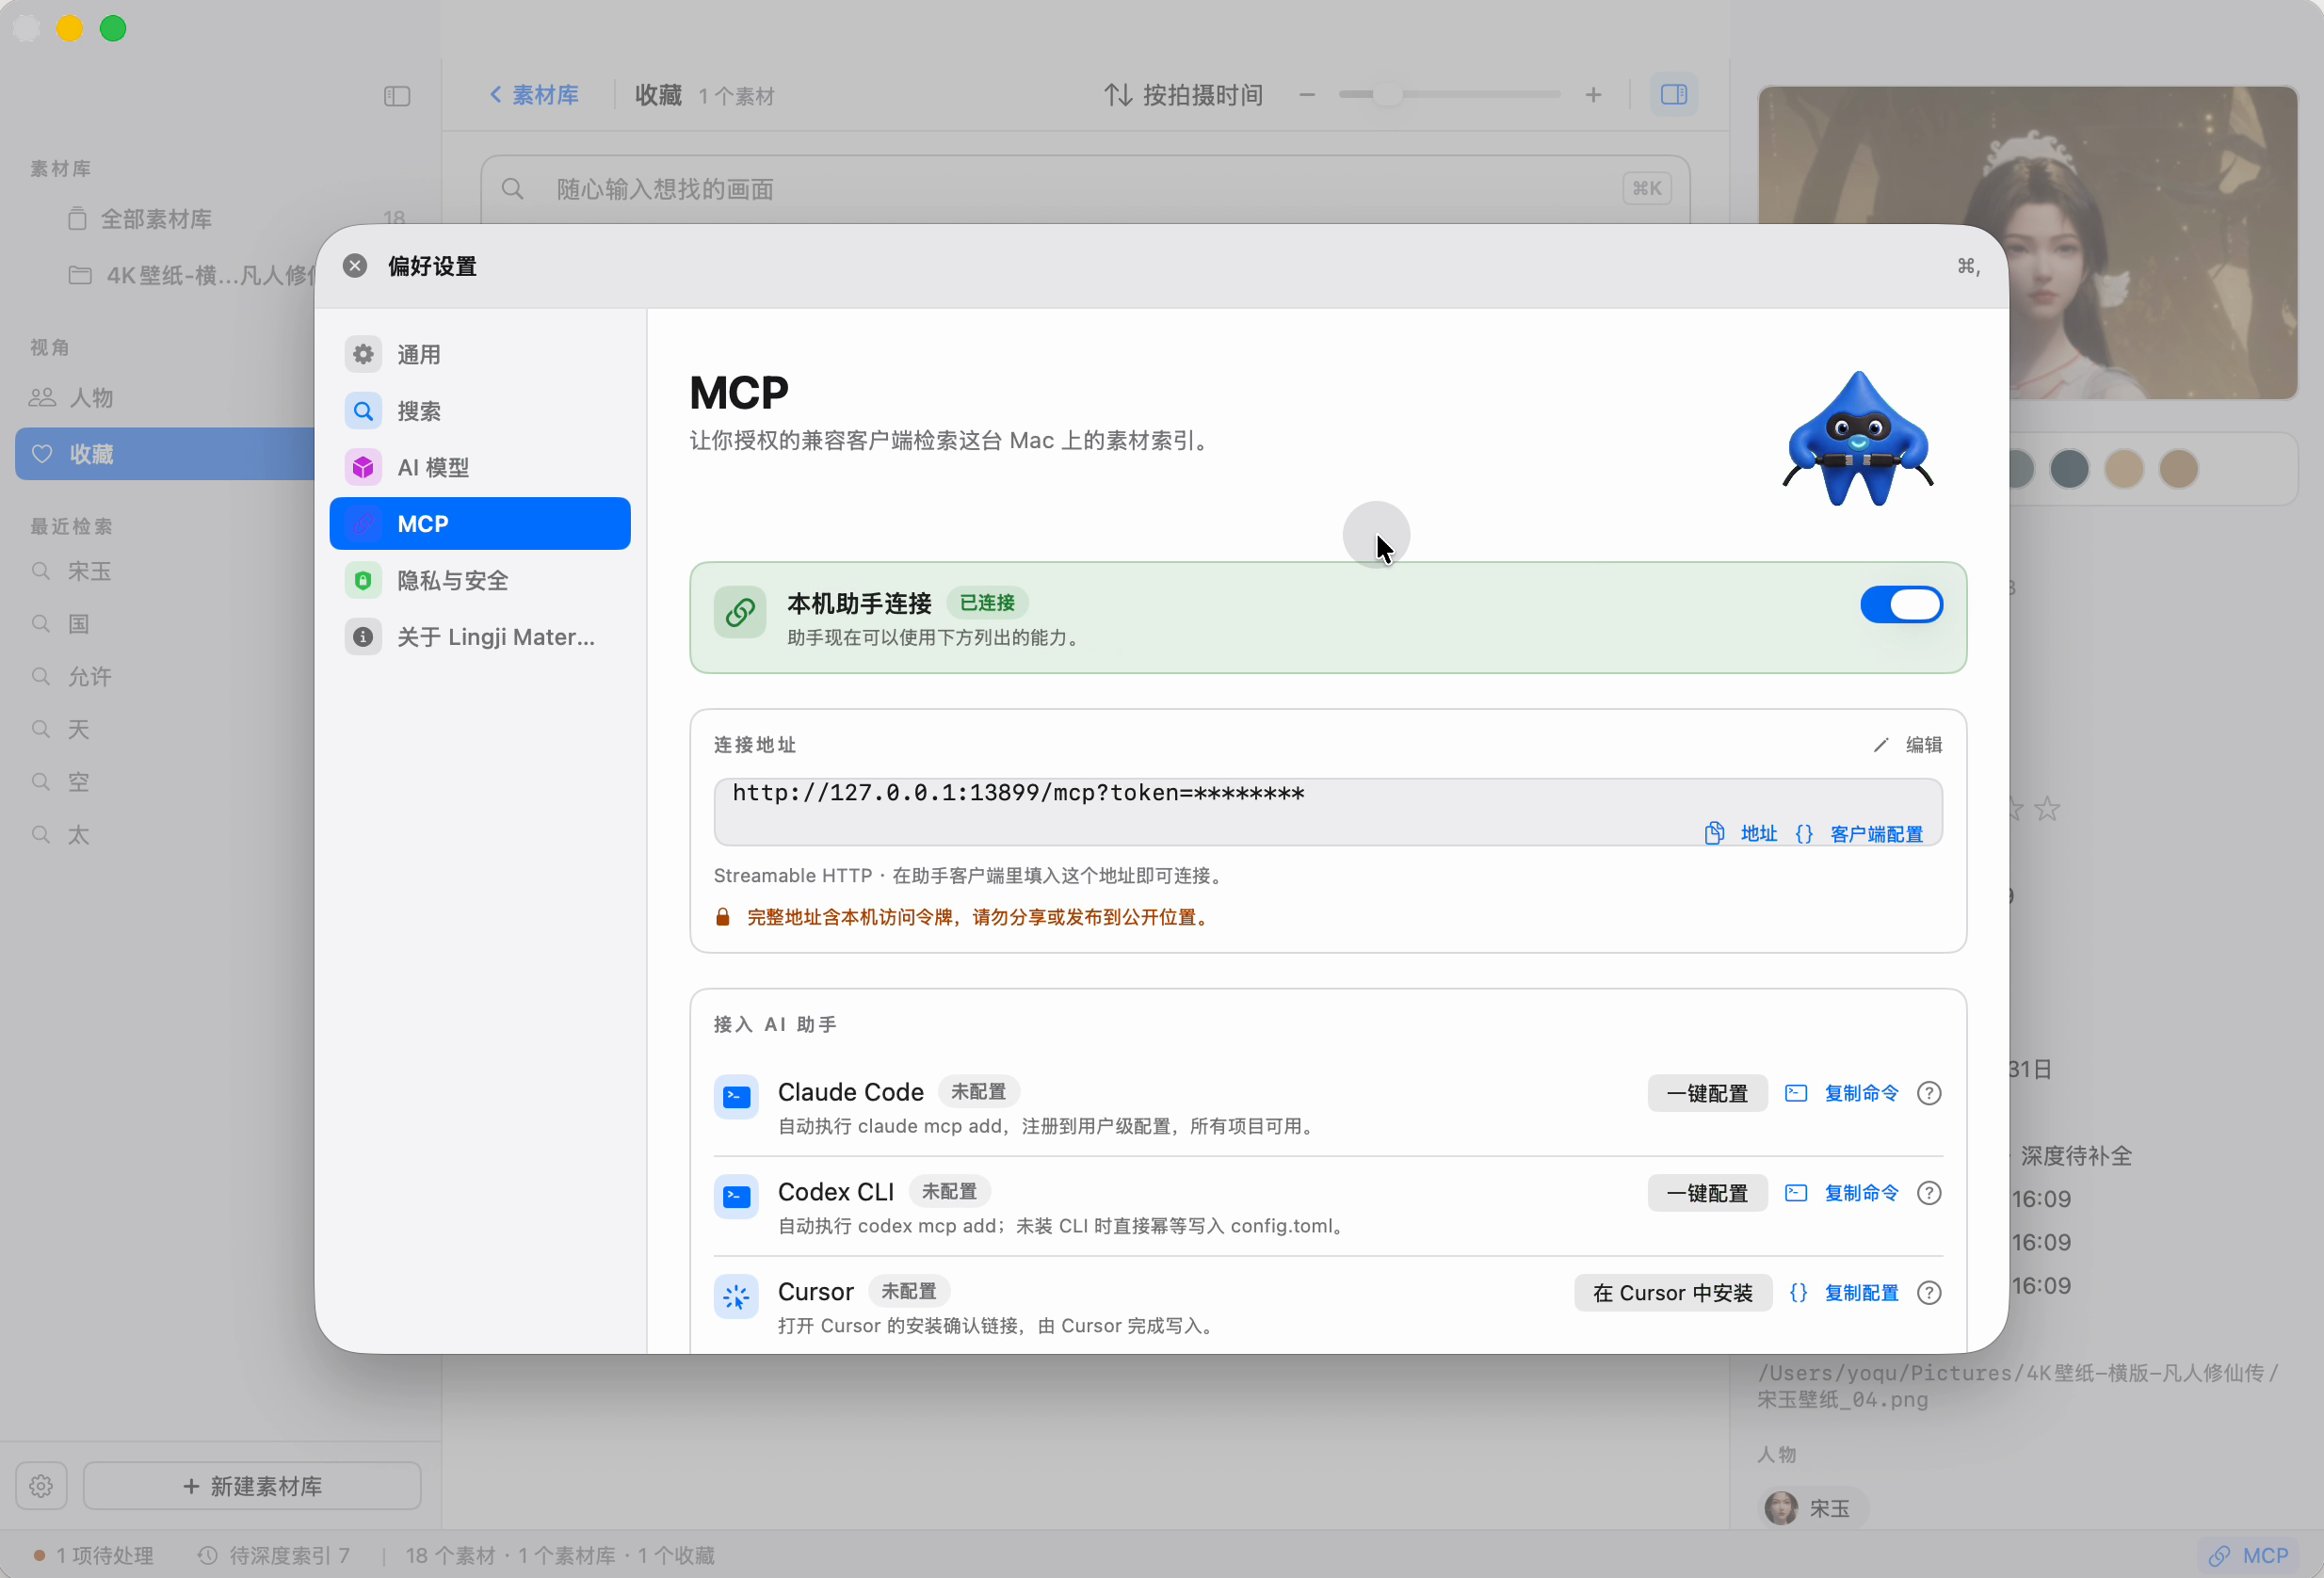This screenshot has width=2324, height=1578.
Task: Click 一键配置 for Claude Code
Action: coord(1707,1093)
